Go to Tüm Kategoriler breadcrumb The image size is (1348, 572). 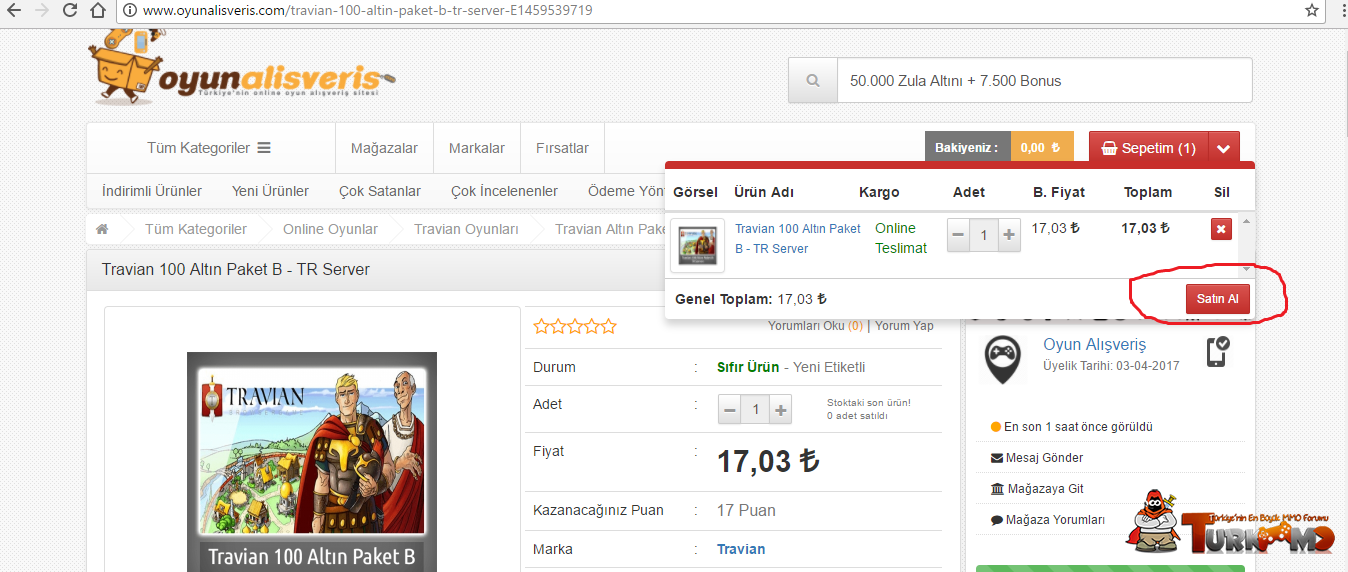196,229
